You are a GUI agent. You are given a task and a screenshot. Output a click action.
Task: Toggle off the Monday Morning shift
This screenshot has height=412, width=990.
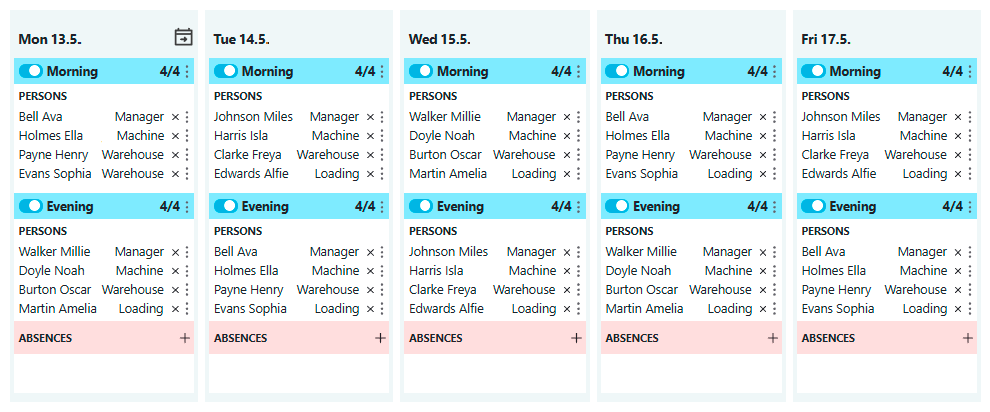31,71
